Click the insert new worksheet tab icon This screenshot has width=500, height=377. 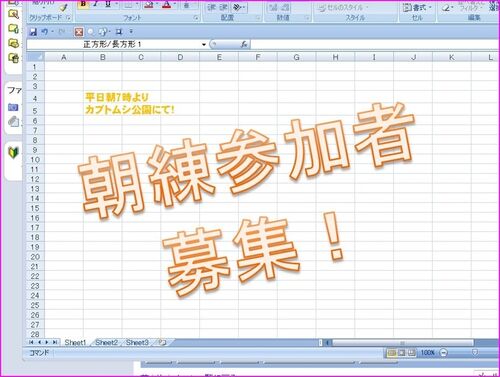pos(162,342)
